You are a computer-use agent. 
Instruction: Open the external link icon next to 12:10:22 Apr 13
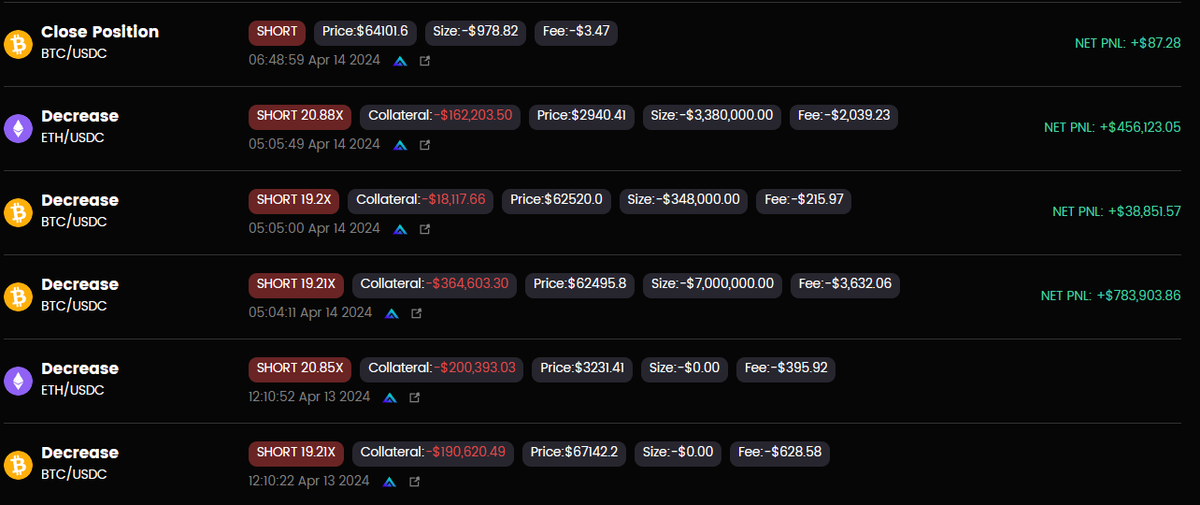pyautogui.click(x=415, y=481)
